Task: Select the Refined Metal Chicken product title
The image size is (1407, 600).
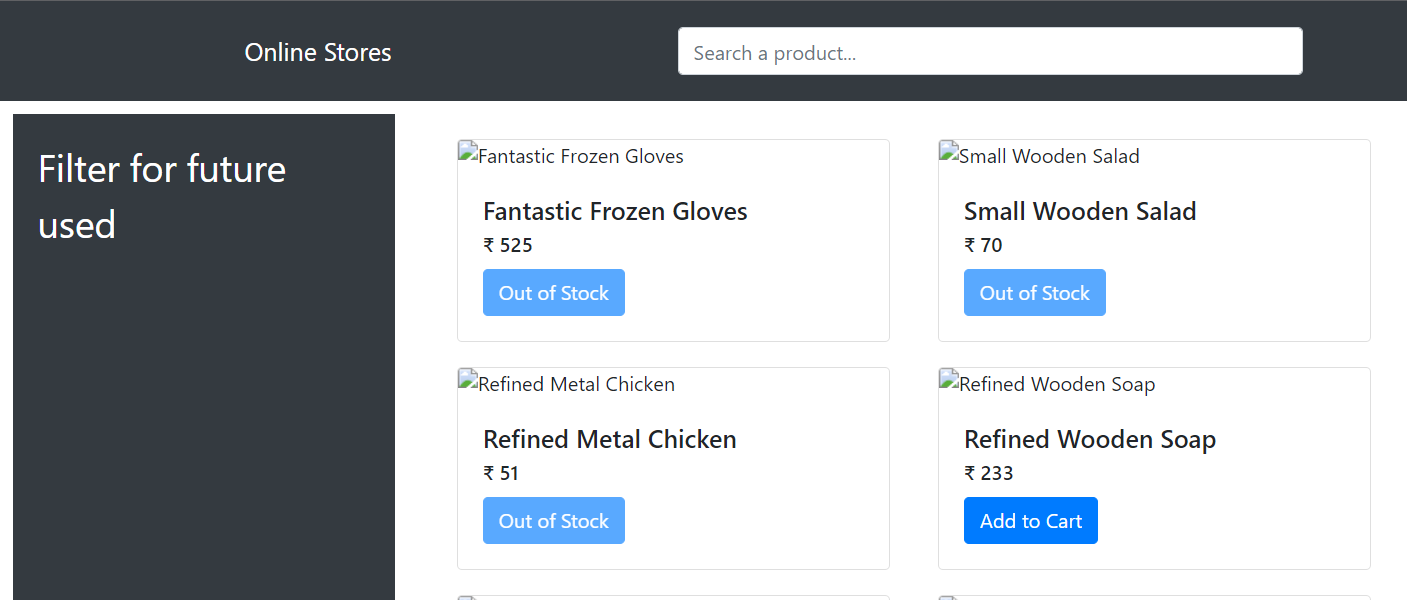Action: pos(609,440)
